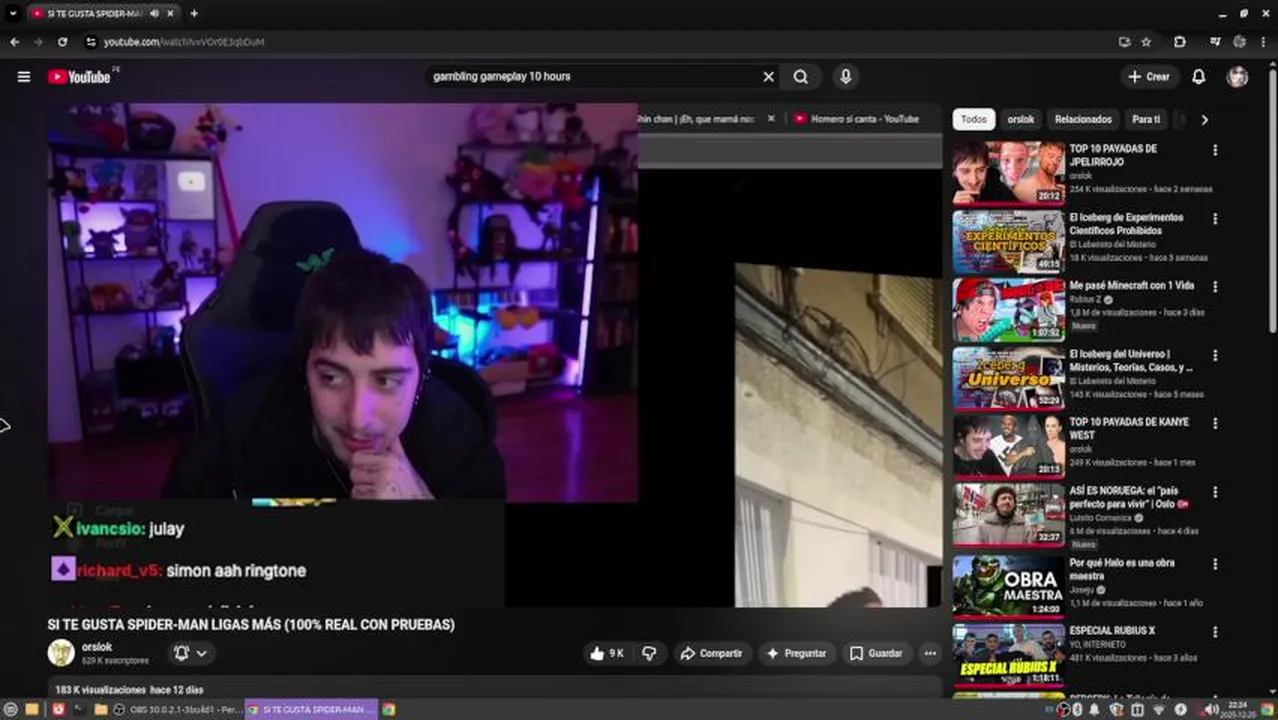Viewport: 1278px width, 720px height.
Task: Open the account avatar menu
Action: [1238, 77]
